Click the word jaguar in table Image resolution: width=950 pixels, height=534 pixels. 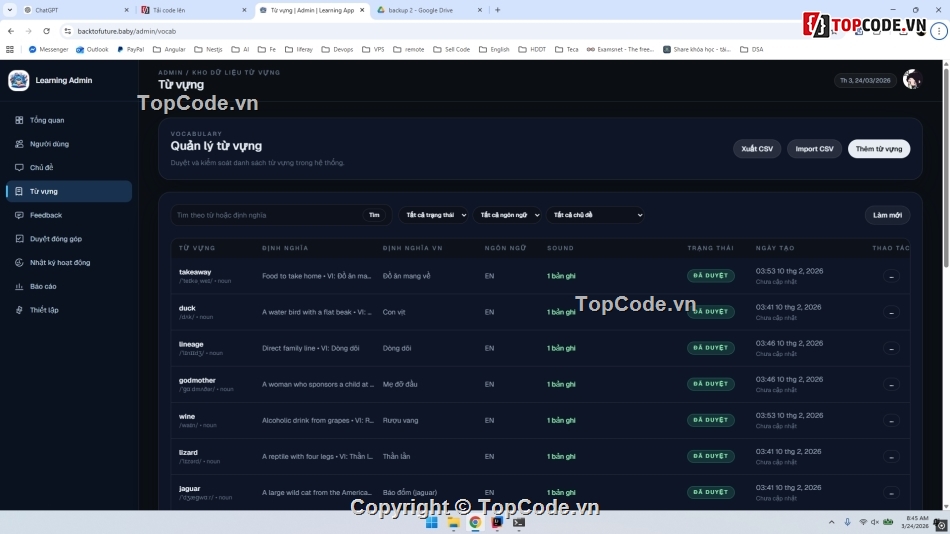pos(189,489)
